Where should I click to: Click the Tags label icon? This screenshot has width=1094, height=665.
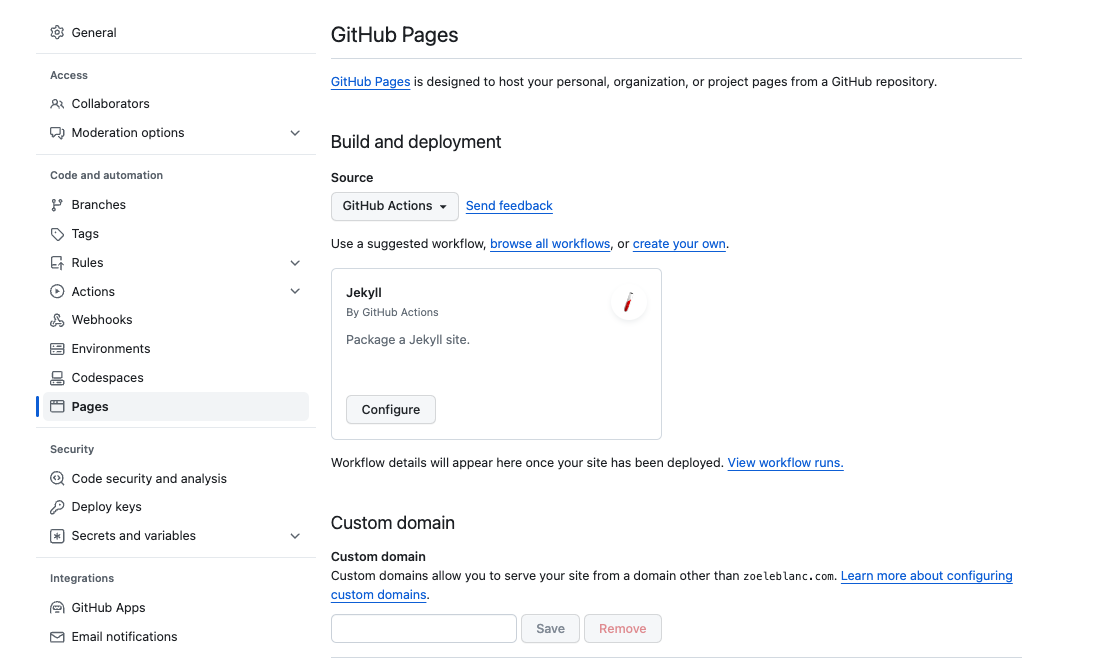pyautogui.click(x=57, y=234)
